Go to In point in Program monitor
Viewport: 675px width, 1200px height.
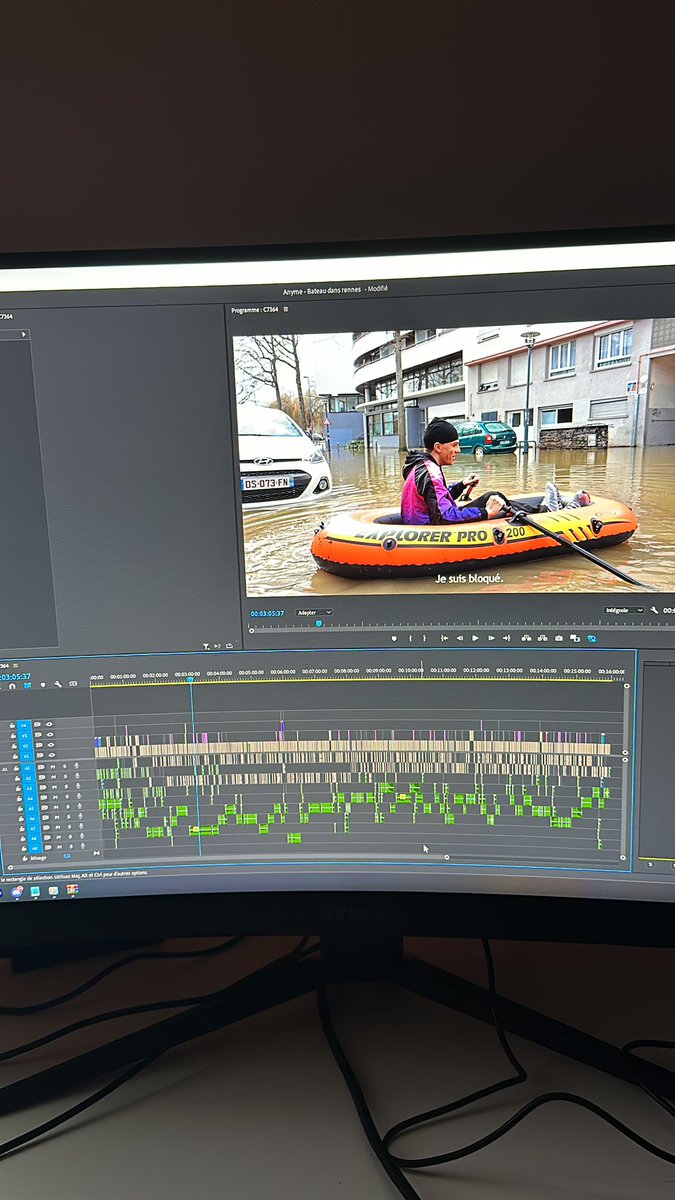click(444, 638)
